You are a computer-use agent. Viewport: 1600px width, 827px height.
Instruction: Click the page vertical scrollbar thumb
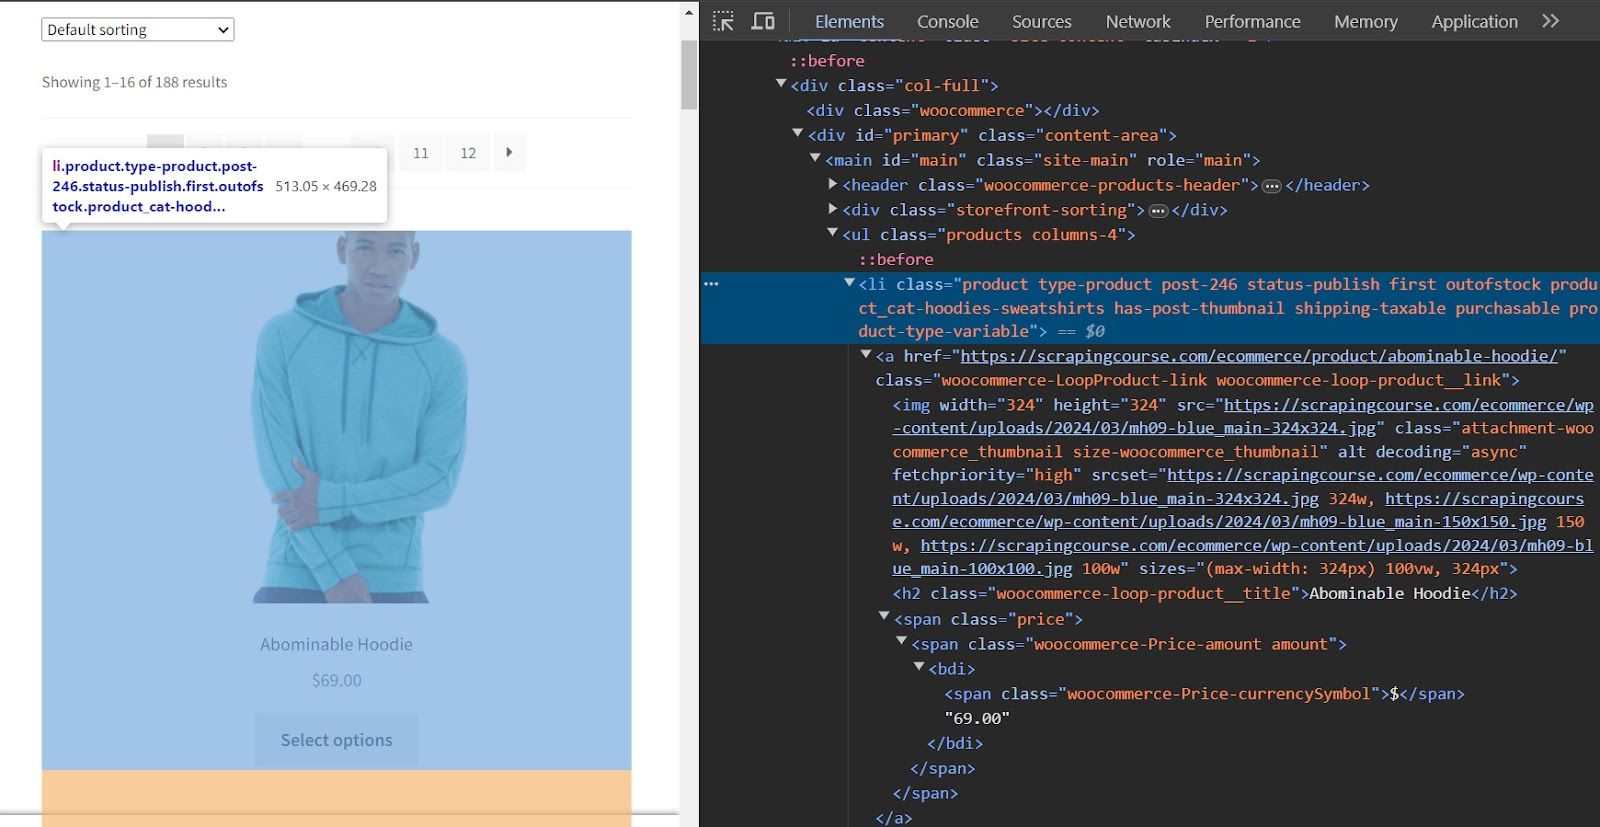689,75
